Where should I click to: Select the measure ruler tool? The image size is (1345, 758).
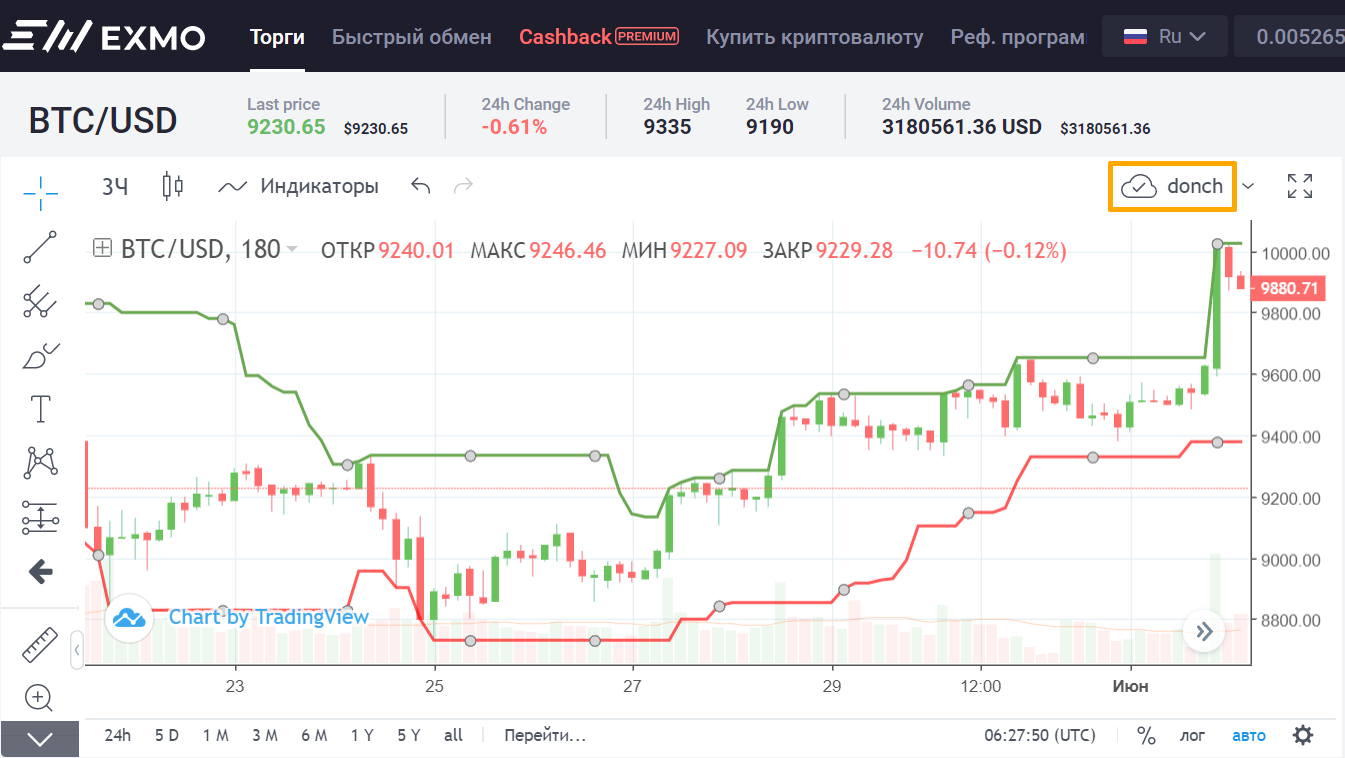coord(40,646)
